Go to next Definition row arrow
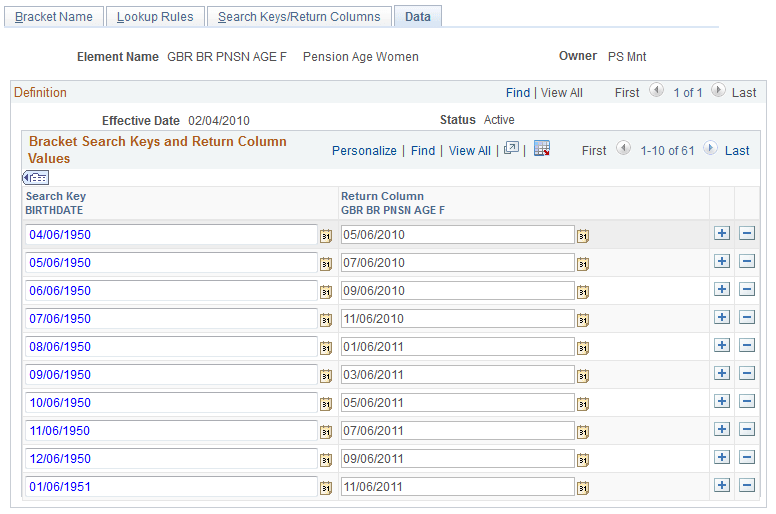Image resolution: width=776 pixels, height=514 pixels. point(718,90)
